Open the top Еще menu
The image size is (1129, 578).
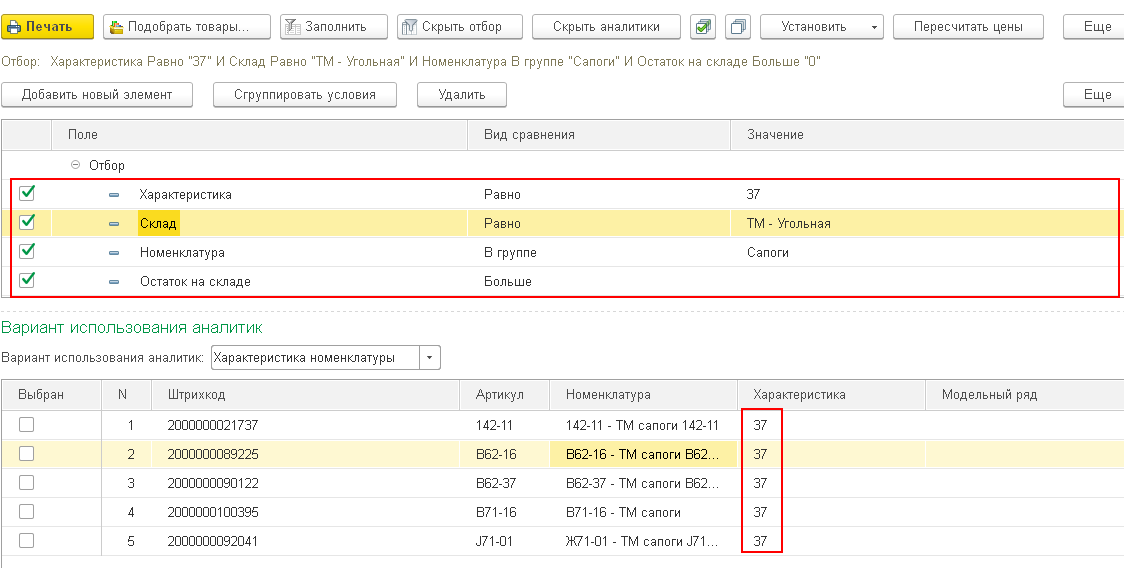click(x=1096, y=27)
